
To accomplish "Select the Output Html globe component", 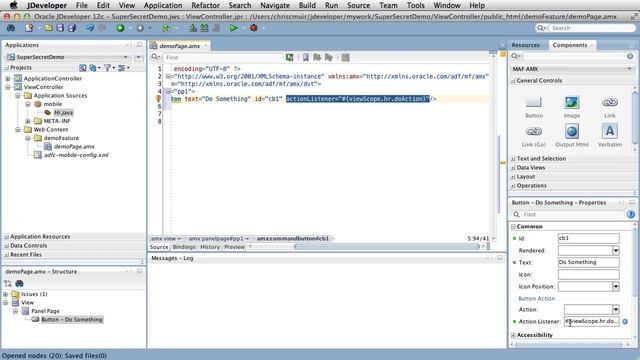I will (571, 131).
